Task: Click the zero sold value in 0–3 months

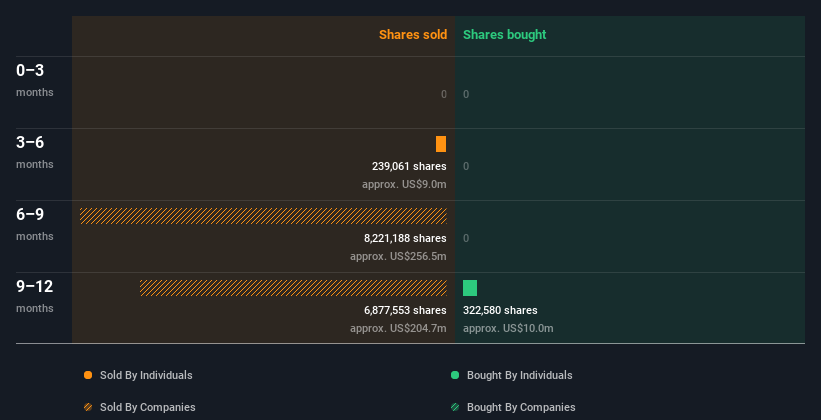Action: (x=444, y=94)
